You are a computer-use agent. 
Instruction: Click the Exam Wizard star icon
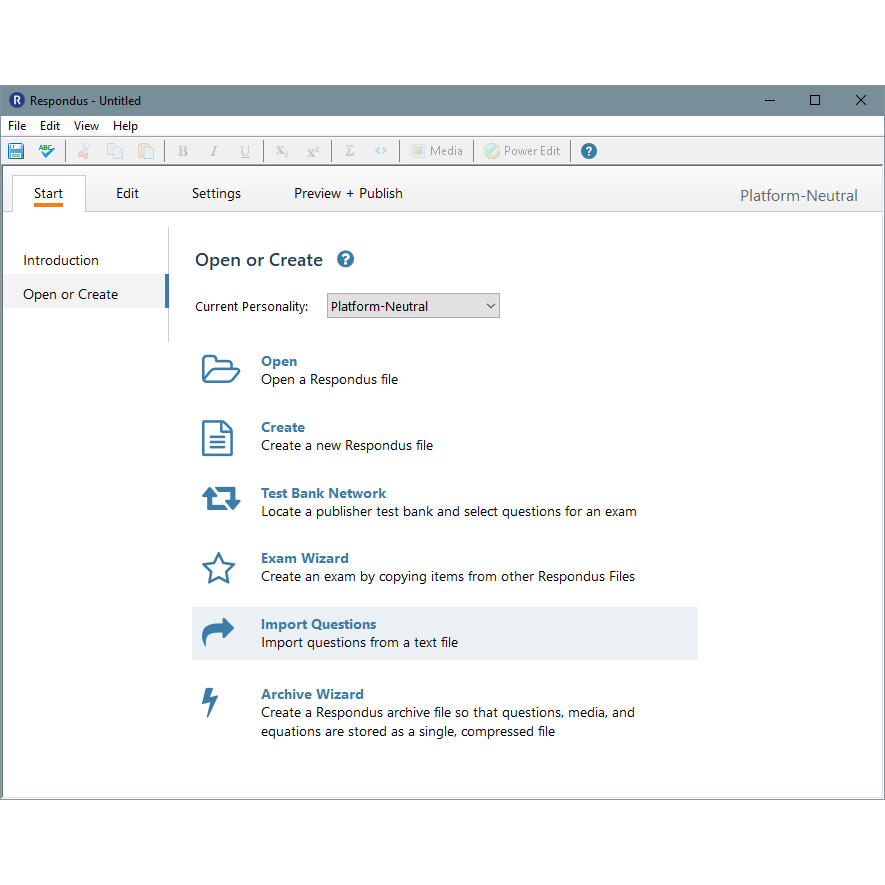pos(218,568)
